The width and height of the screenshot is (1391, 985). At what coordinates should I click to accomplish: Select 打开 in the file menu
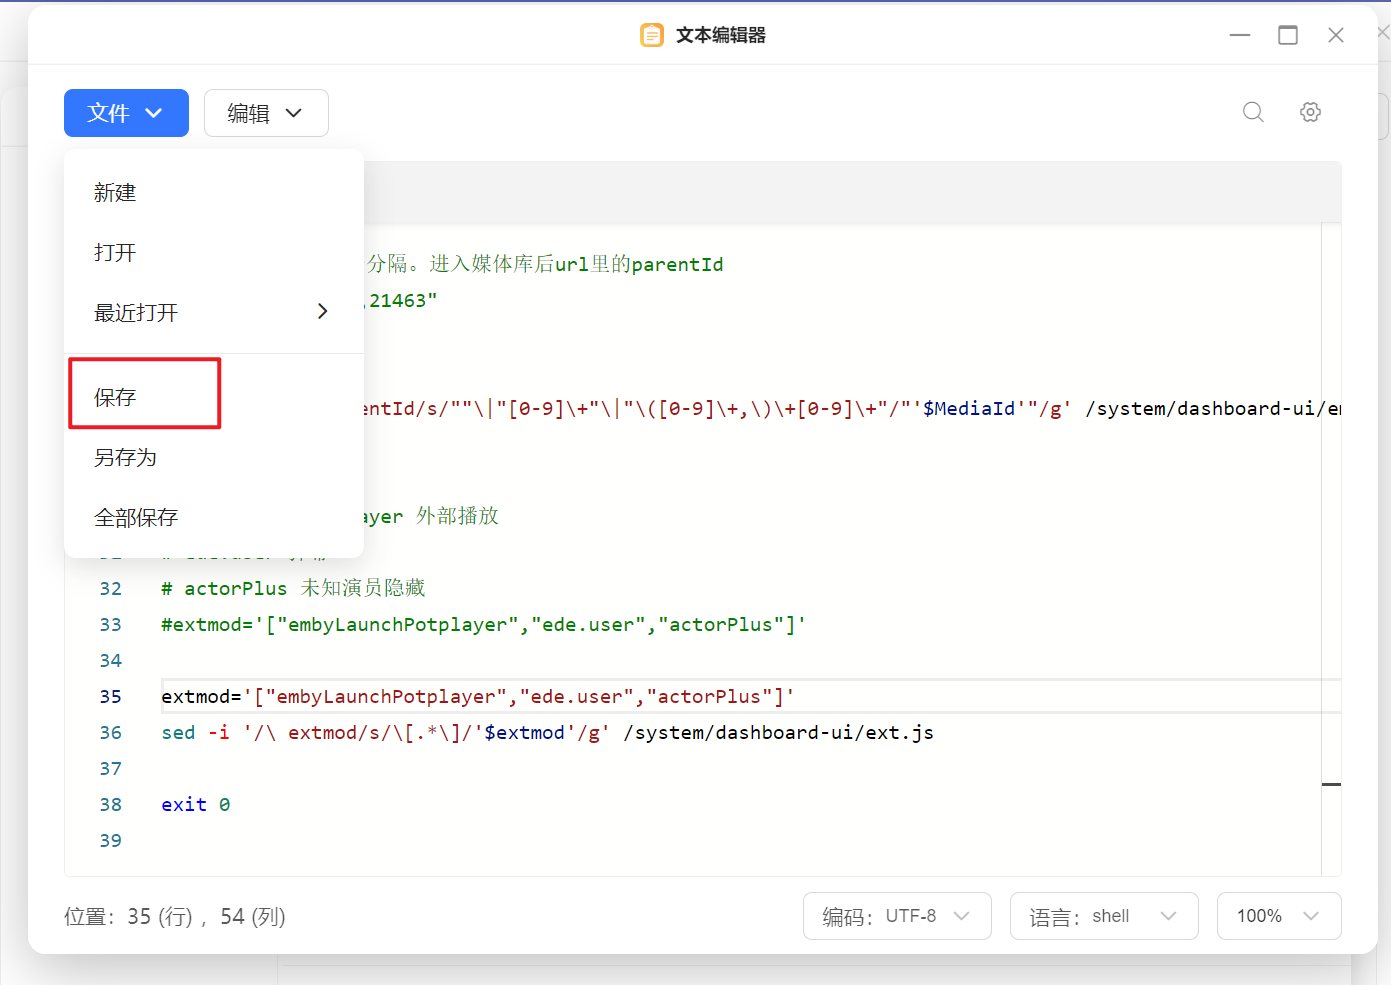[115, 253]
